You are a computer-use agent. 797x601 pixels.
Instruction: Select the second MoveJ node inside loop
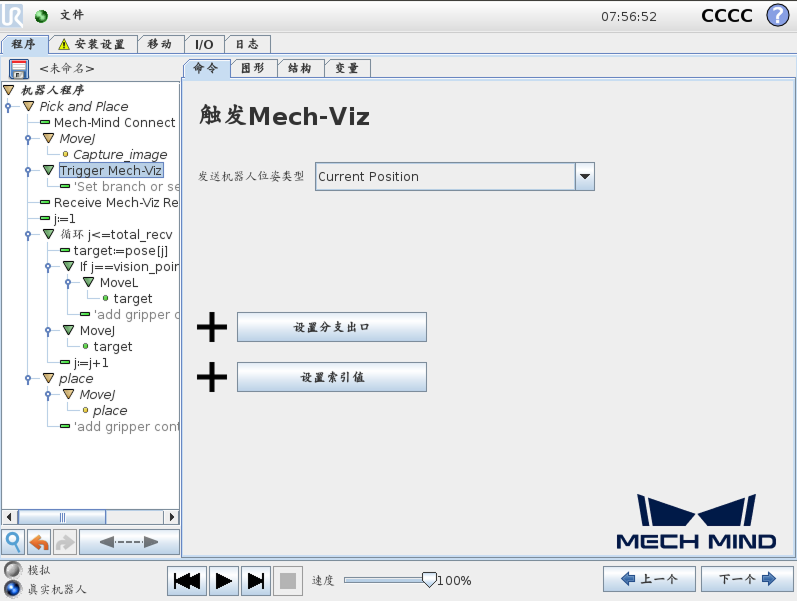pyautogui.click(x=97, y=330)
